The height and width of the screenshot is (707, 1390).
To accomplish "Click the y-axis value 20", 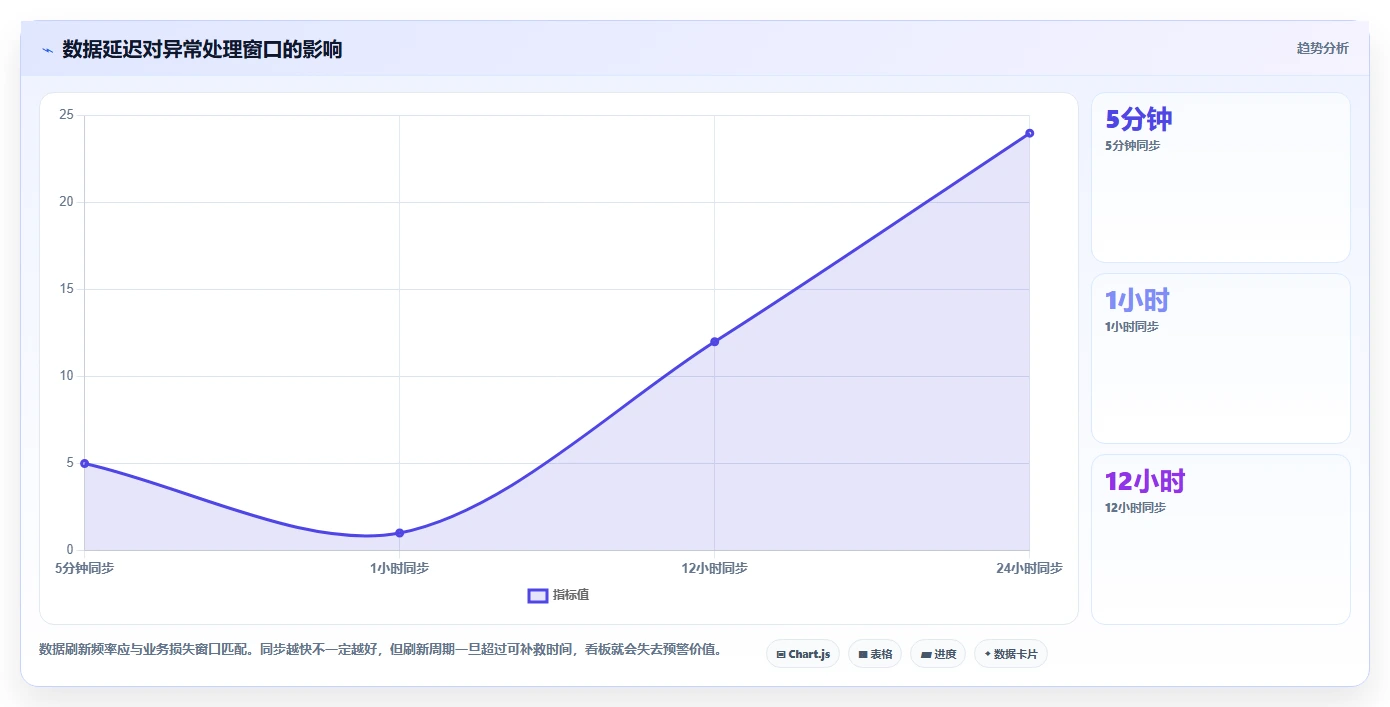I will click(67, 202).
